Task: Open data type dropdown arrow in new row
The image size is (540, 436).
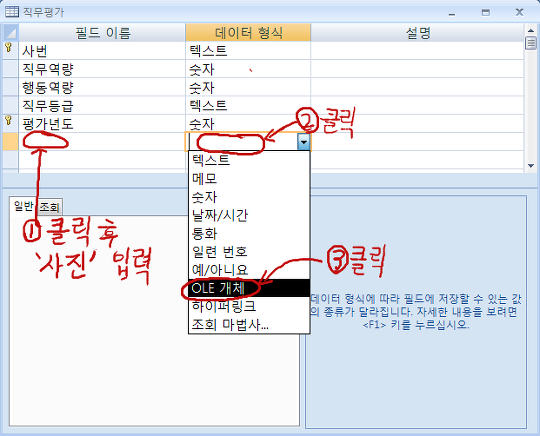Action: tap(303, 142)
